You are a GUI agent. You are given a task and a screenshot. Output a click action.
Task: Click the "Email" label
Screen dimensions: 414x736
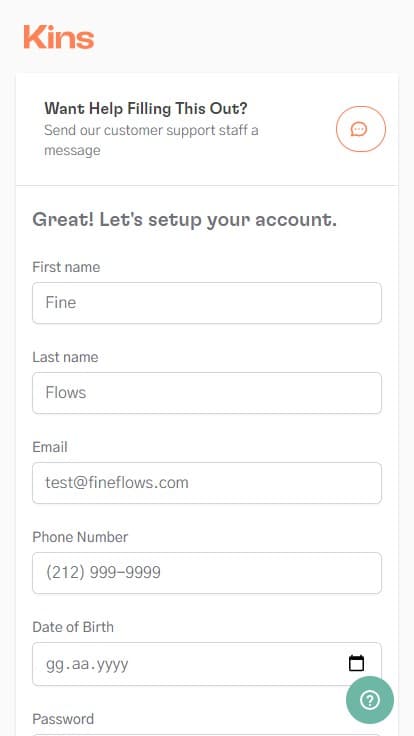pyautogui.click(x=50, y=447)
